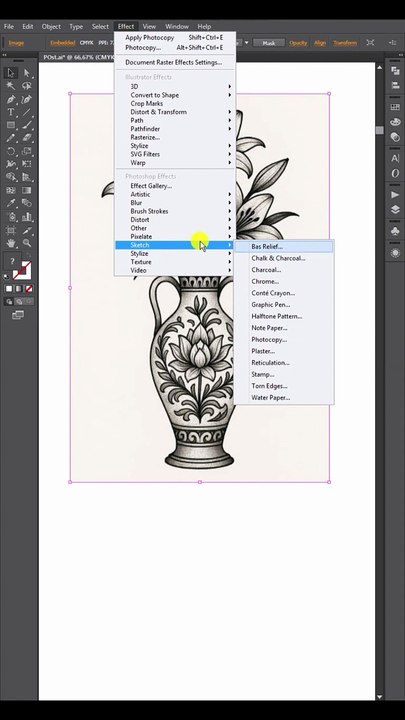
Task: Select the Symbol Sprayer tool
Action: click(11, 217)
